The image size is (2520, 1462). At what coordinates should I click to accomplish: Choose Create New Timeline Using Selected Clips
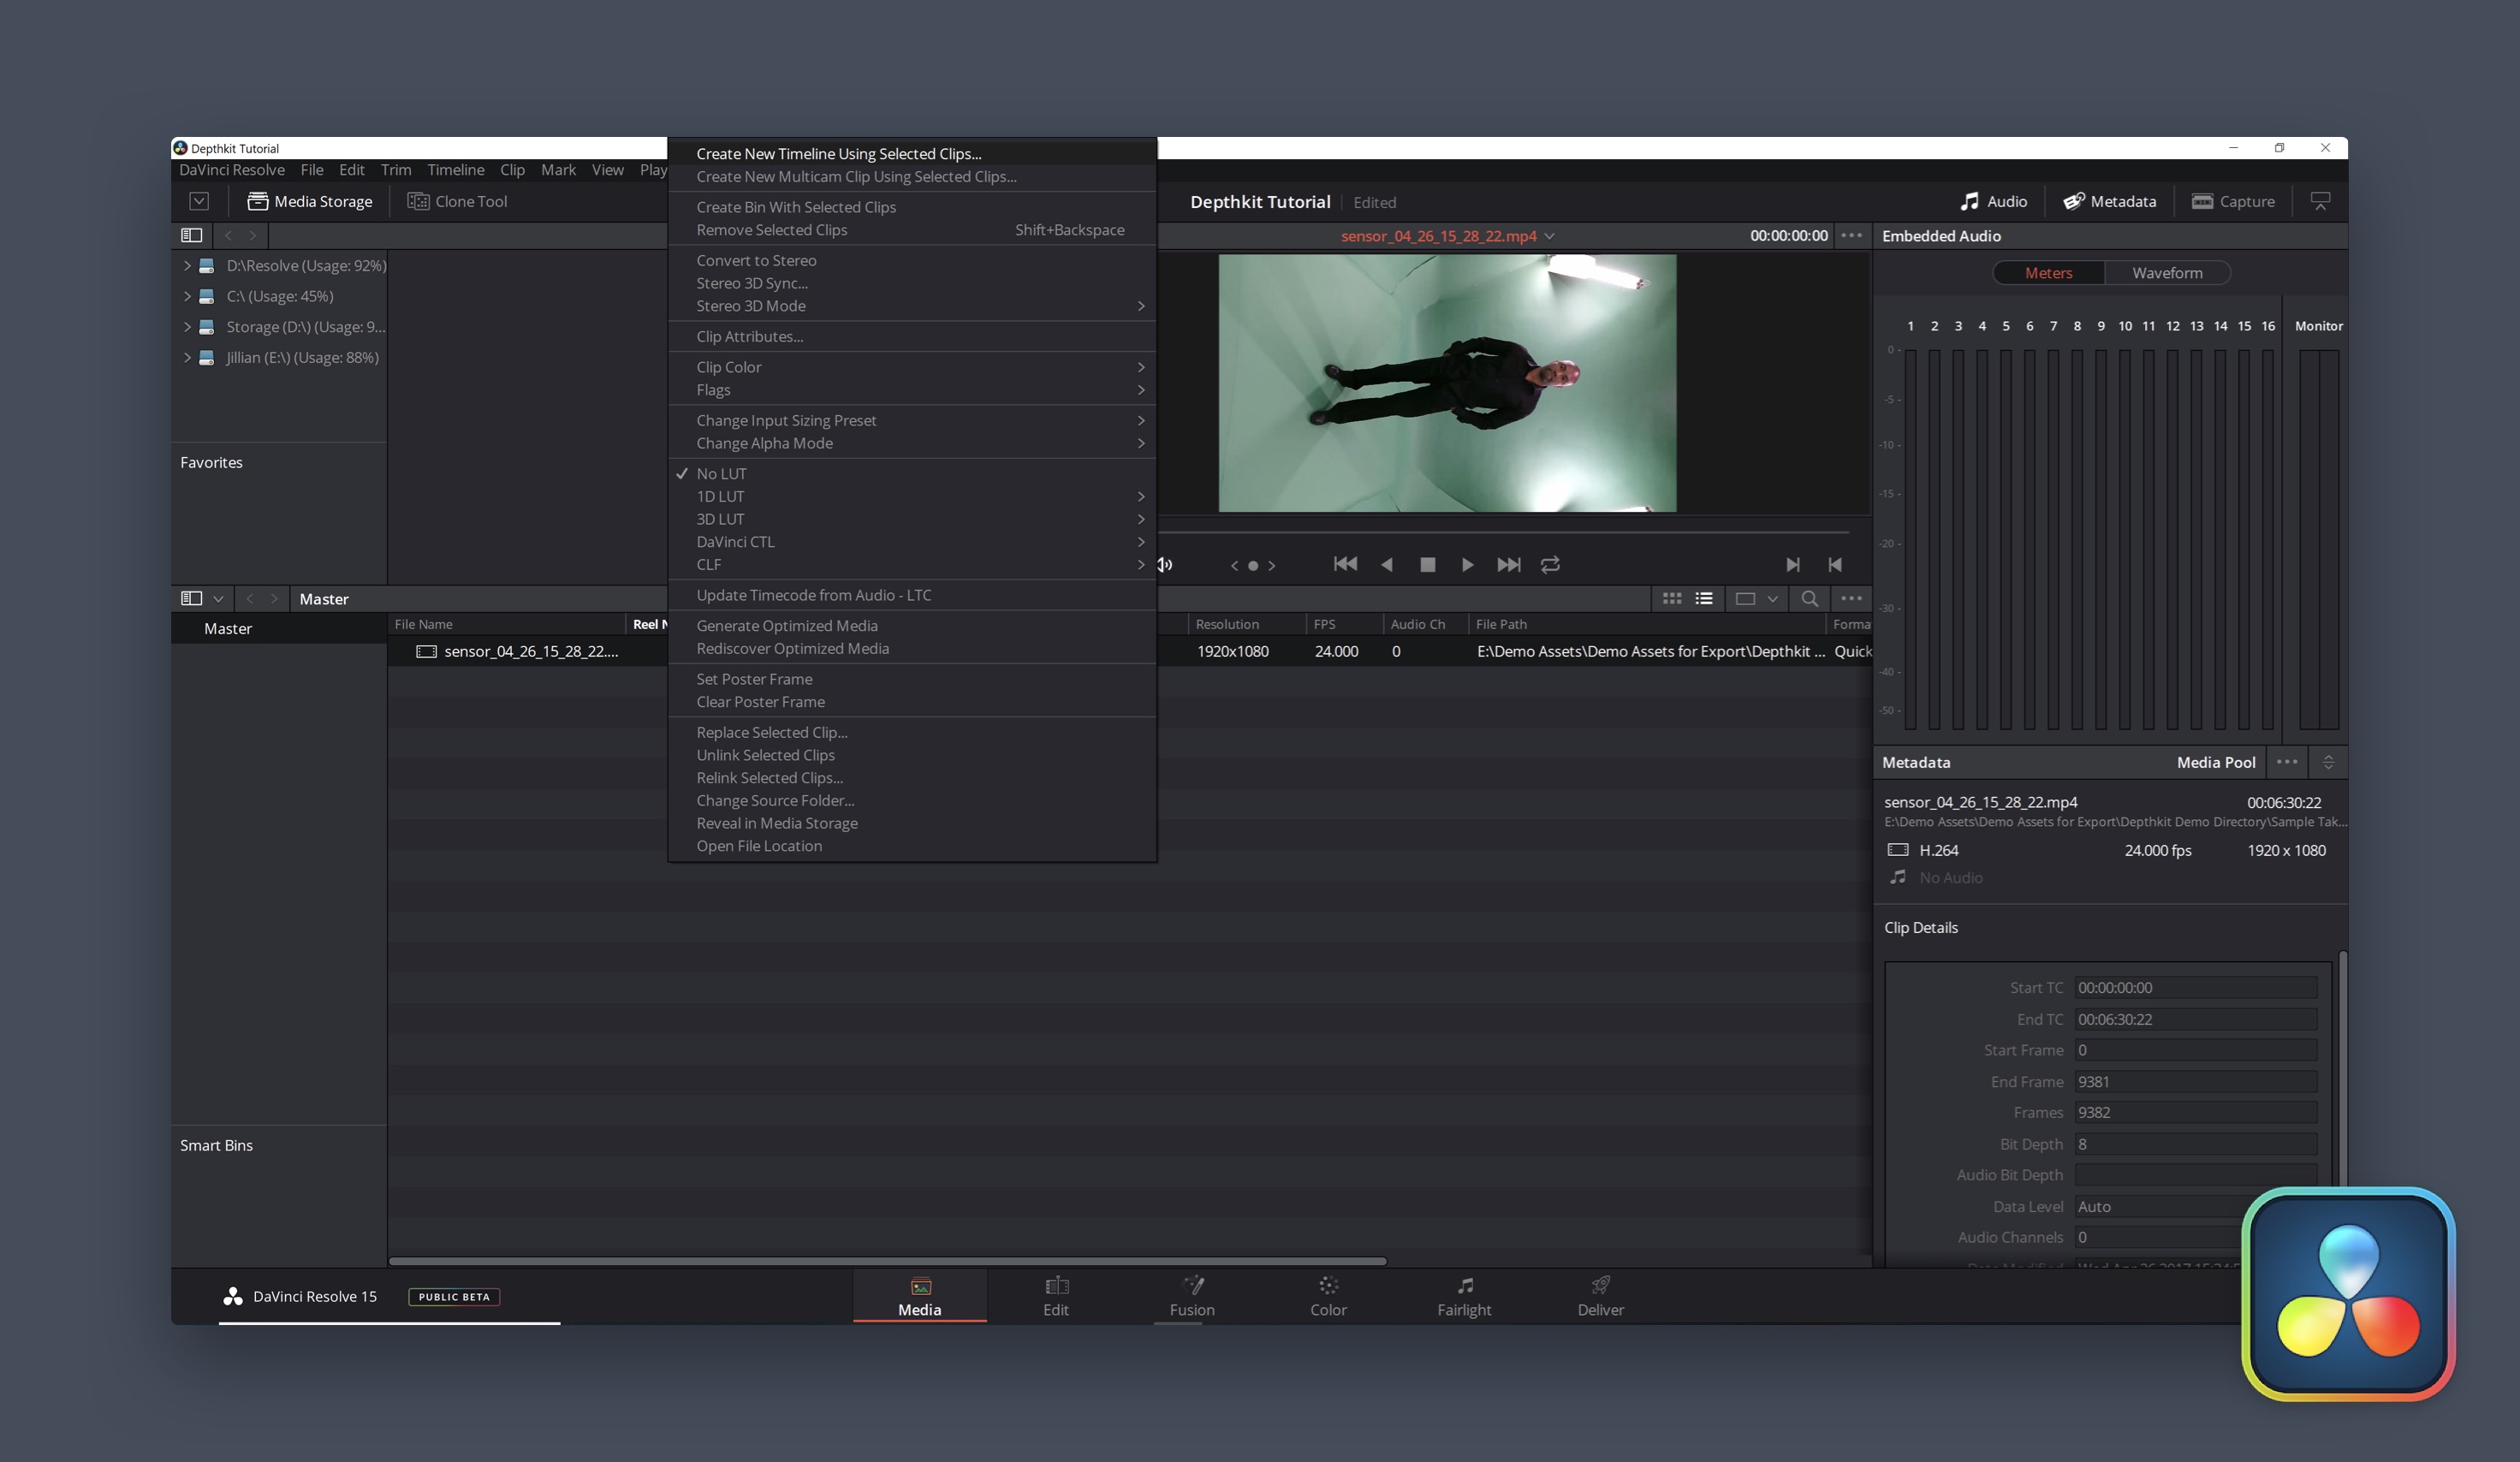click(x=838, y=154)
